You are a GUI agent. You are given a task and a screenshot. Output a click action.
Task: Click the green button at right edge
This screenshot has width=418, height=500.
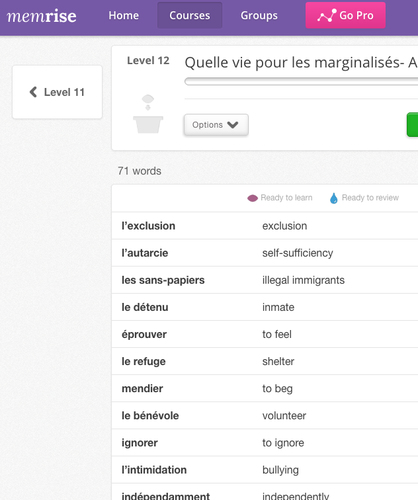tap(412, 125)
